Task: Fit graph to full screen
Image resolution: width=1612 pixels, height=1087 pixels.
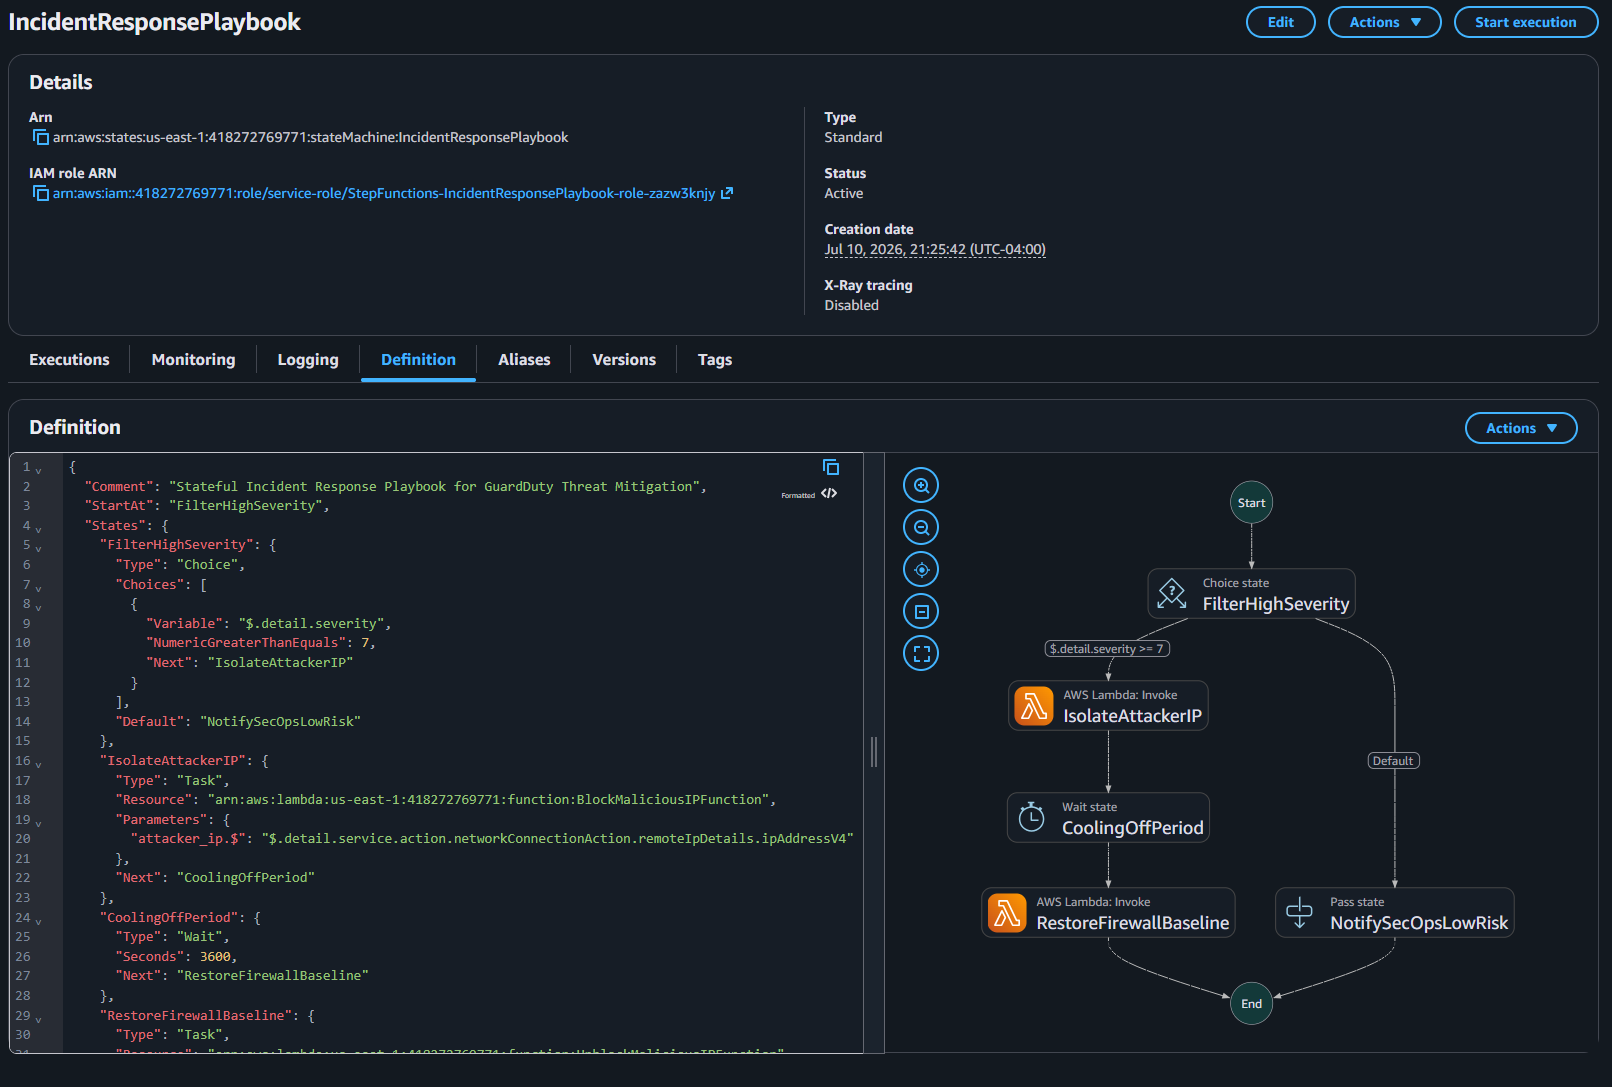Action: (921, 653)
